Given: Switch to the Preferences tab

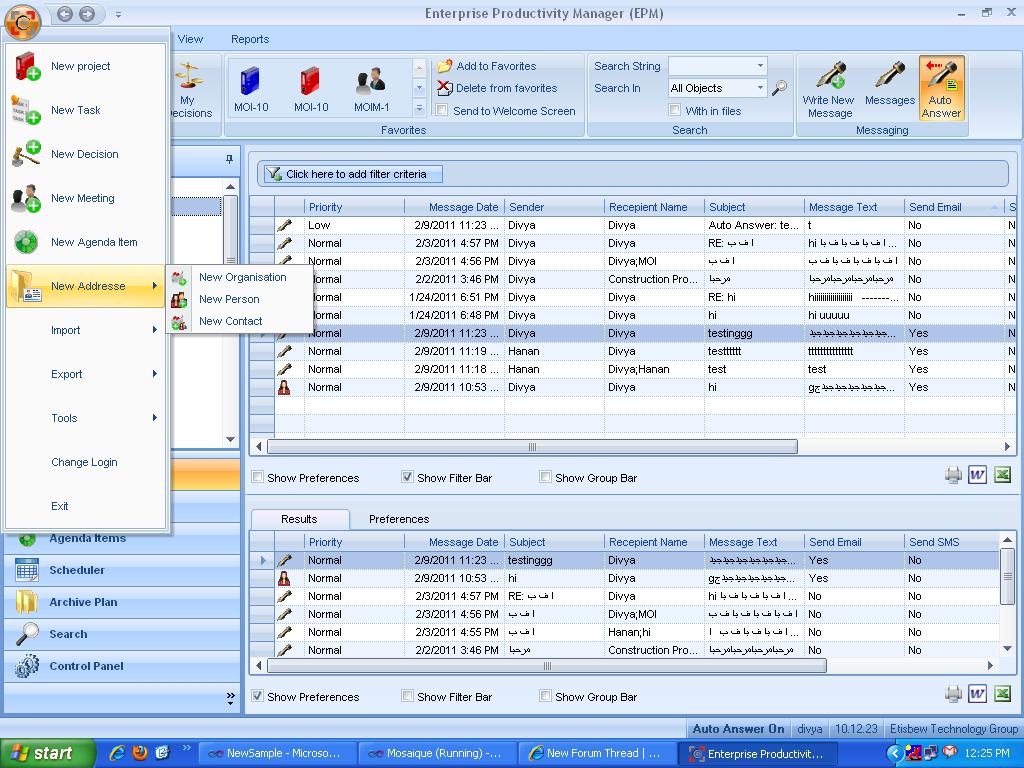Looking at the screenshot, I should click(x=398, y=519).
